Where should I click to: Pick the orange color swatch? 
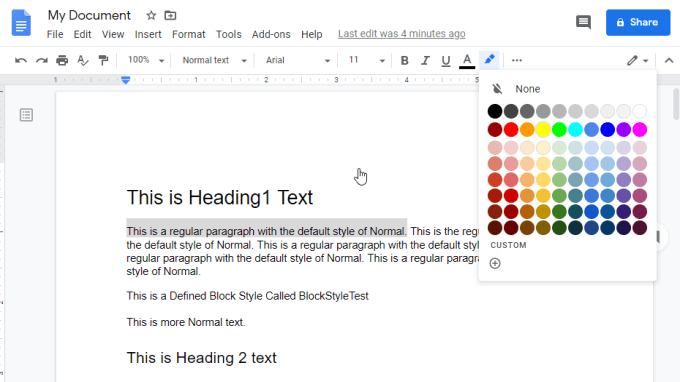pyautogui.click(x=527, y=130)
